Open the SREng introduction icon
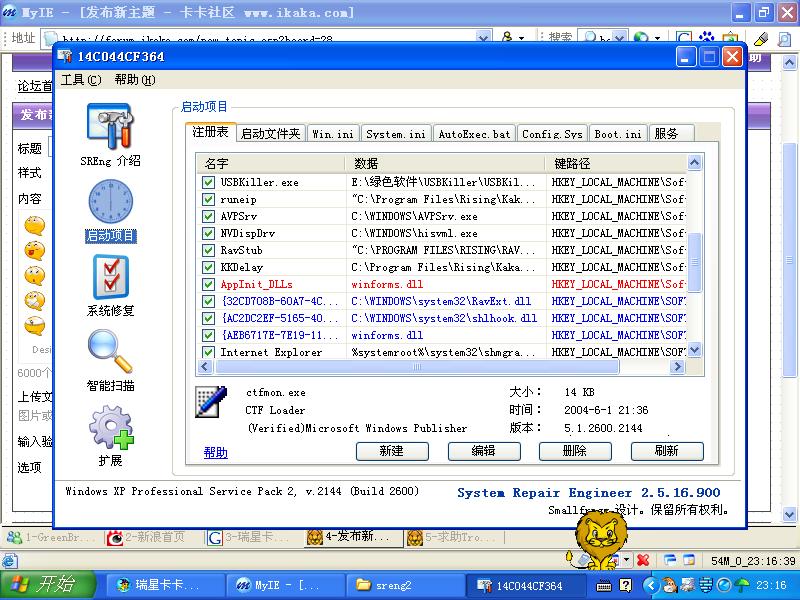The image size is (800, 600). tap(110, 128)
